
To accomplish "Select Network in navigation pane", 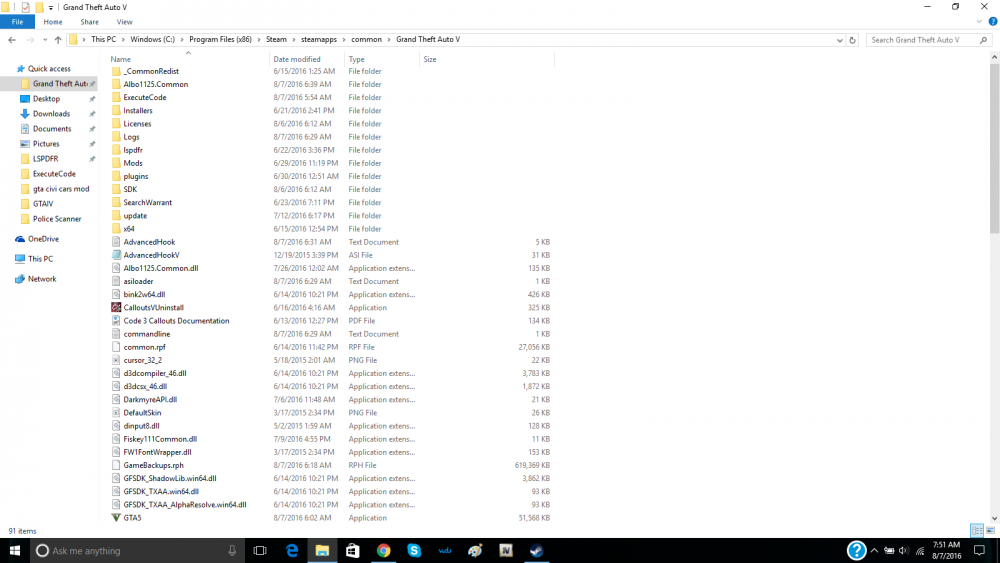I will click(x=42, y=279).
